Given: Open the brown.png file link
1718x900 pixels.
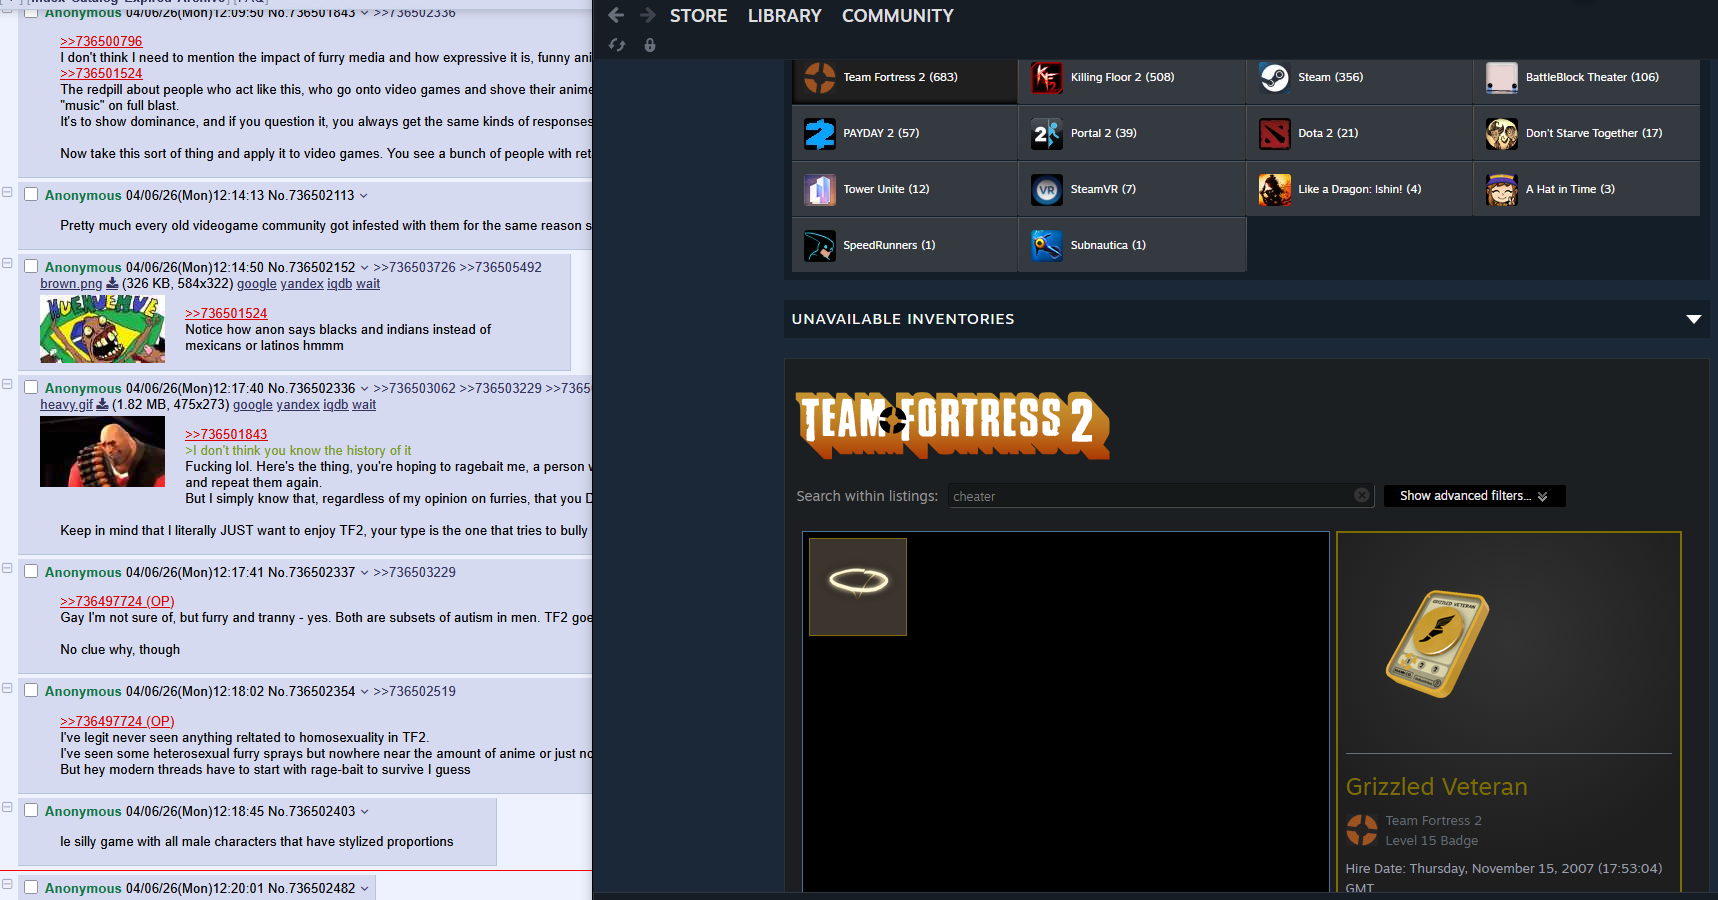Looking at the screenshot, I should [71, 284].
